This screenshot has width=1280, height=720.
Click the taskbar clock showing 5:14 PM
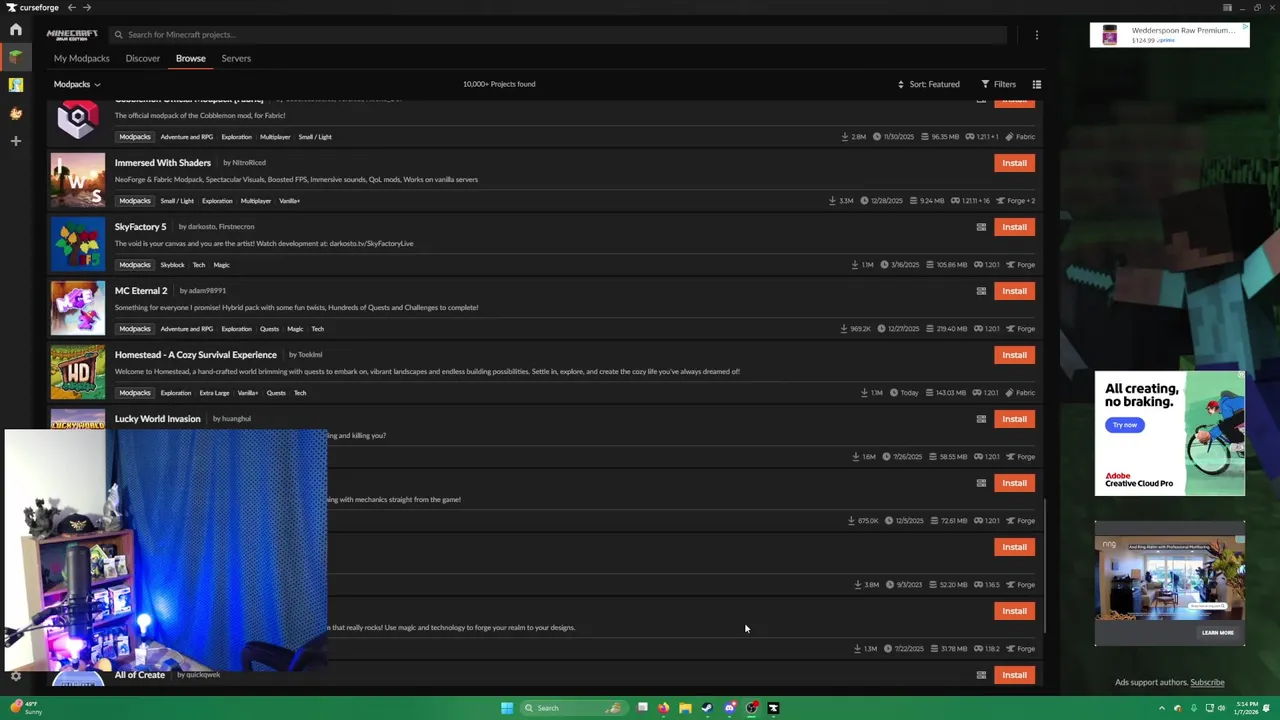coord(1246,708)
